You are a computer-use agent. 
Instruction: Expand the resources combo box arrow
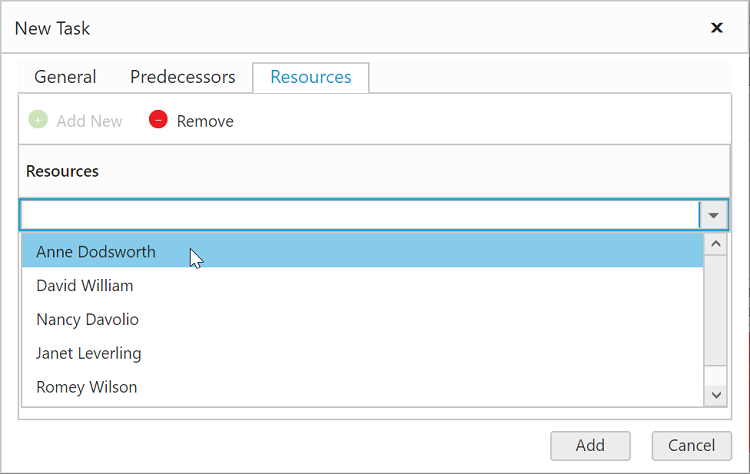click(713, 215)
